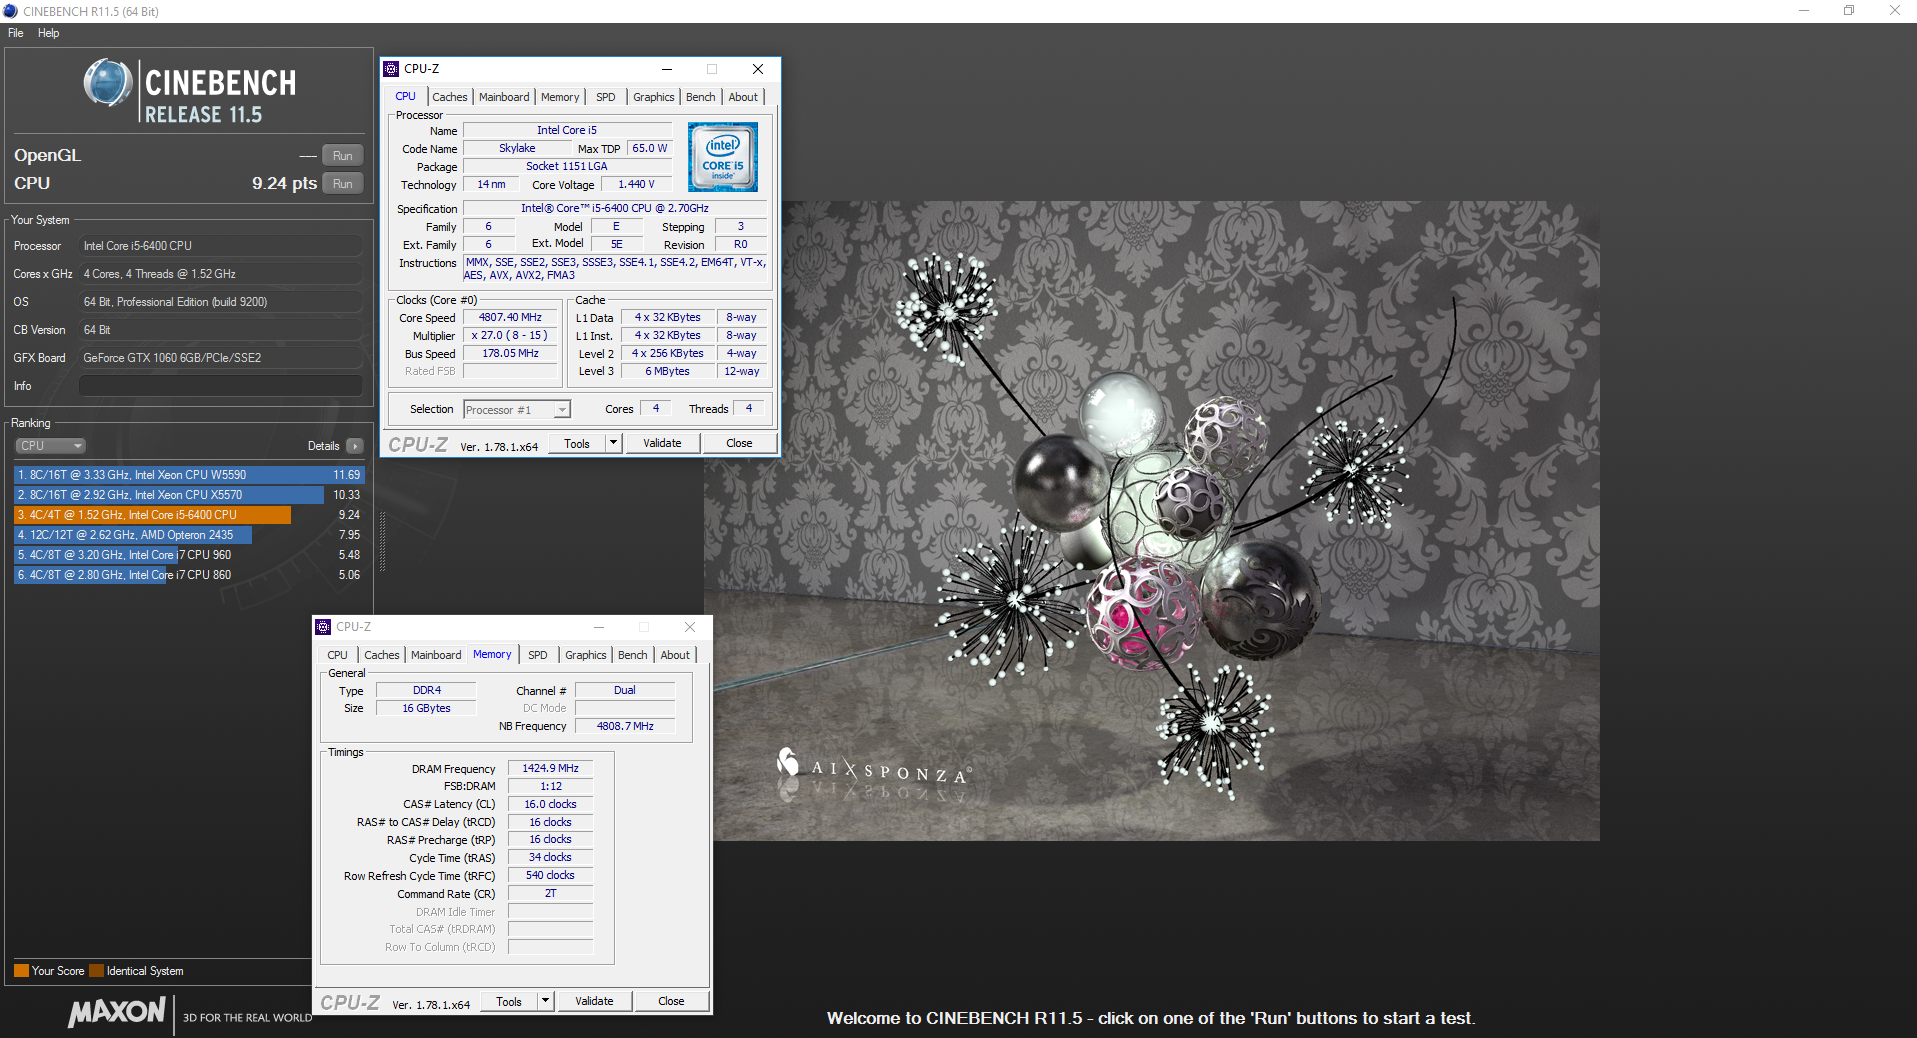Screen dimensions: 1917x1038
Task: Select the Xeon X5570 ranking entry
Action: tap(189, 495)
